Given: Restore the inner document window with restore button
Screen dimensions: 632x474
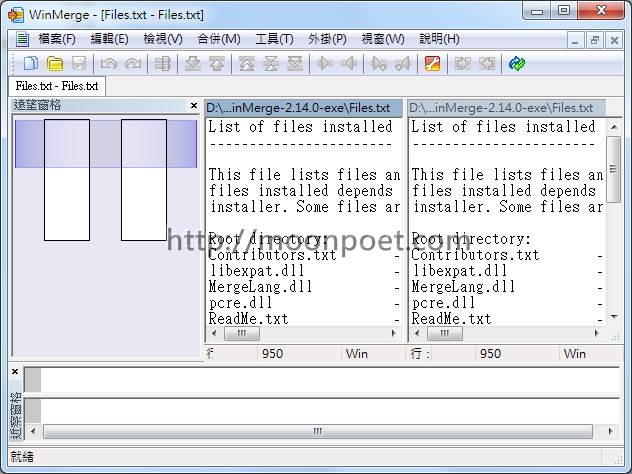Looking at the screenshot, I should 595,40.
